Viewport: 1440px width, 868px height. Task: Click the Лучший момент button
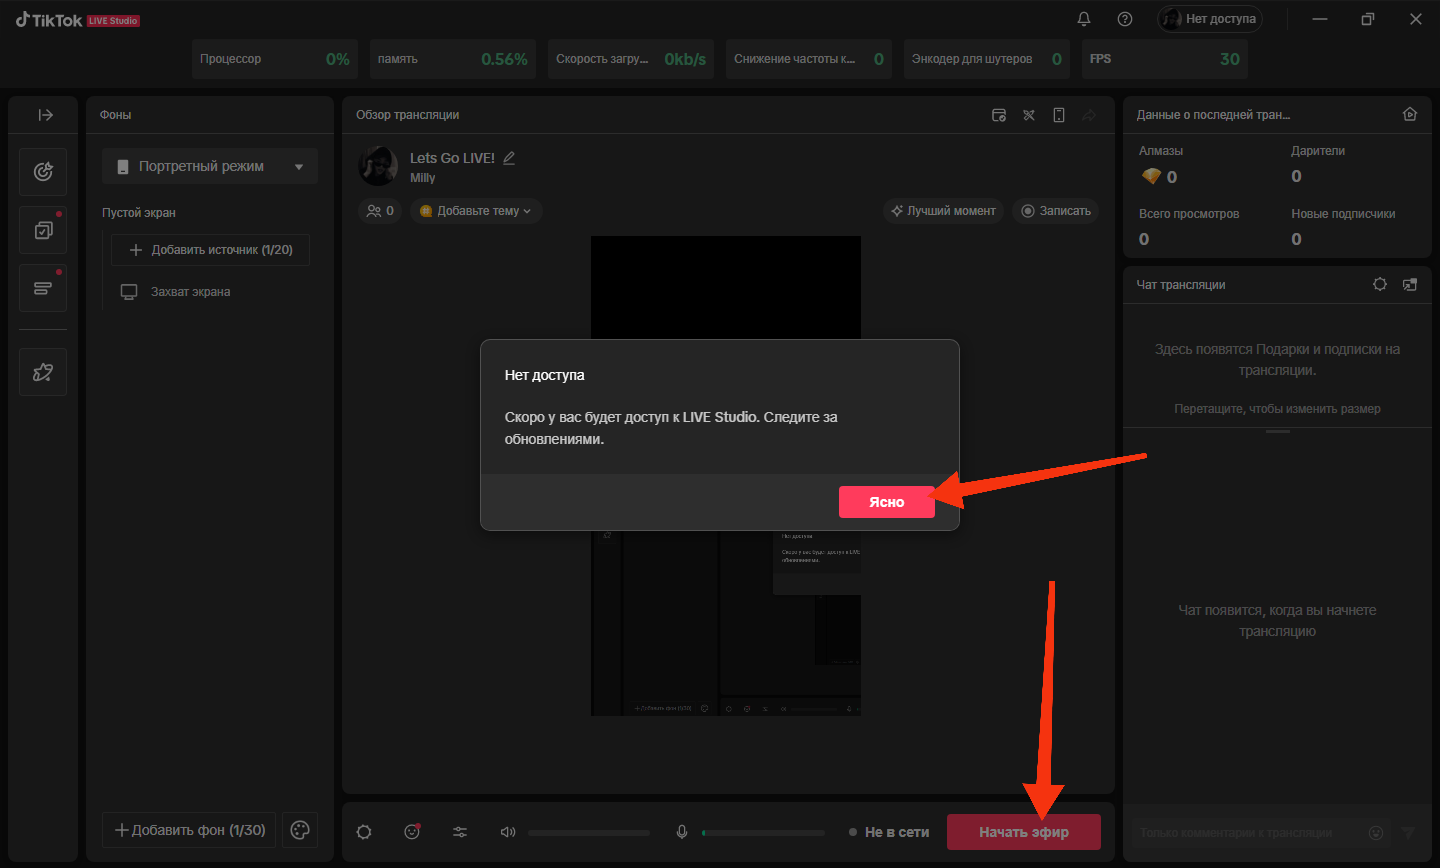pos(943,211)
